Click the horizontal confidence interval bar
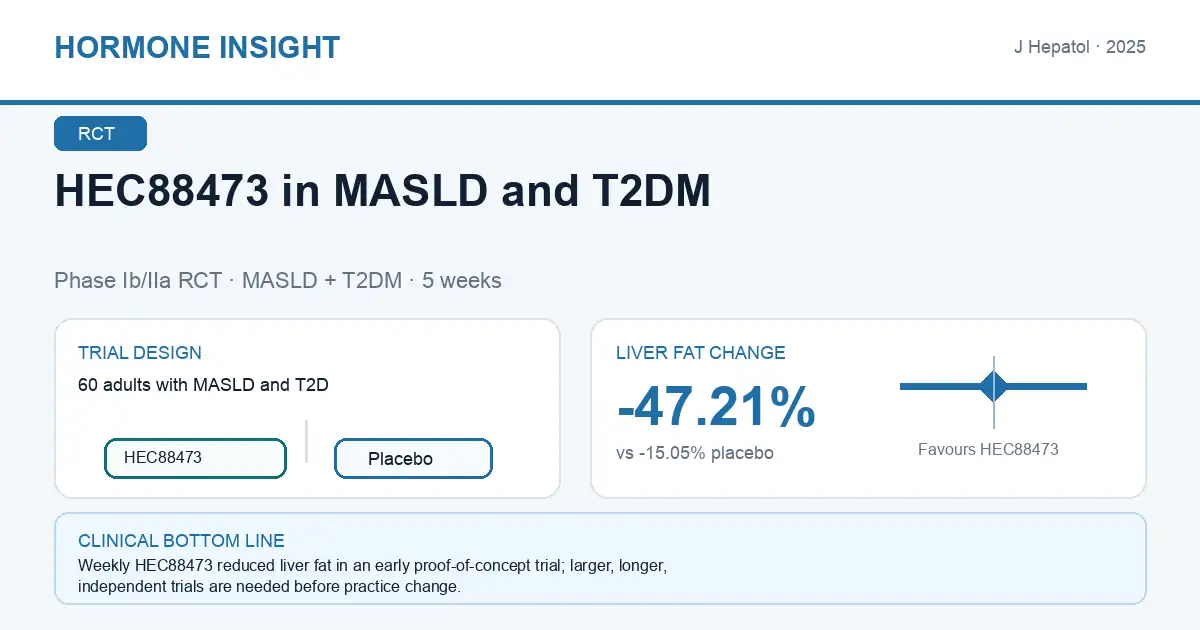 tap(993, 386)
